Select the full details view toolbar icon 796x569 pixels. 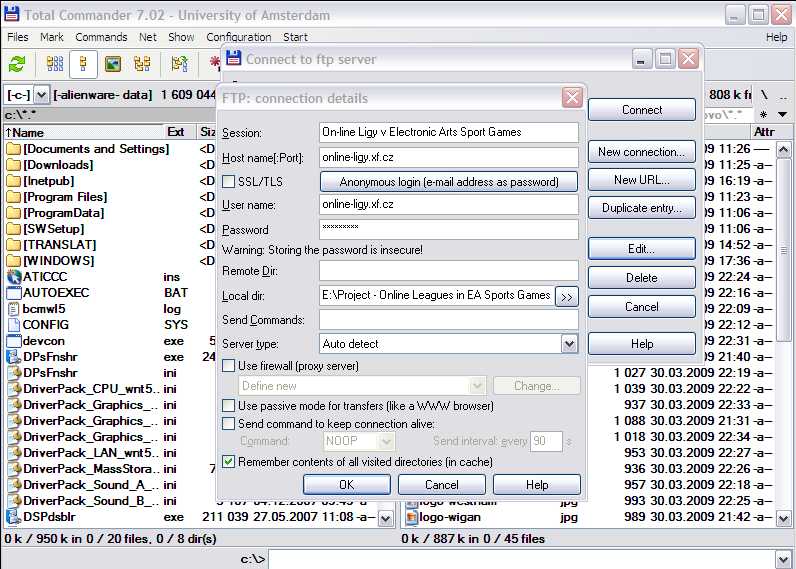tap(83, 64)
